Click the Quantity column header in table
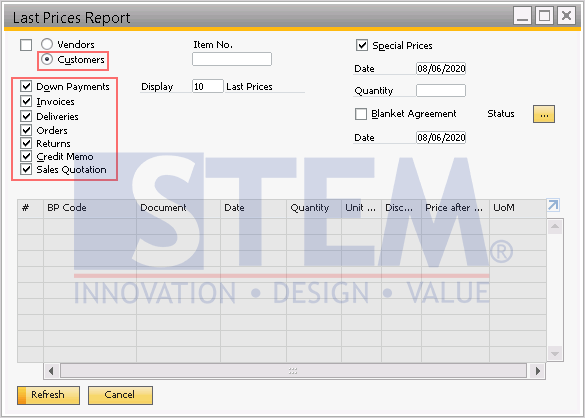Viewport: 585px width, 418px height. pos(314,208)
